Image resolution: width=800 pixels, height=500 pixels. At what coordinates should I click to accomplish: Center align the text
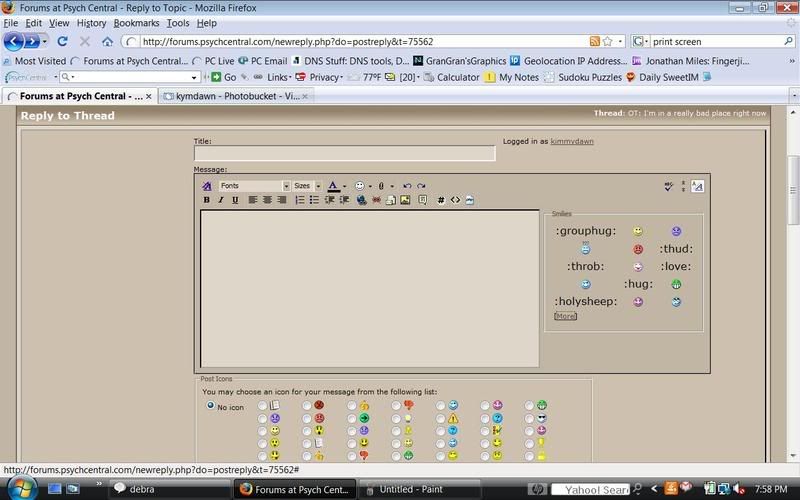coord(267,200)
